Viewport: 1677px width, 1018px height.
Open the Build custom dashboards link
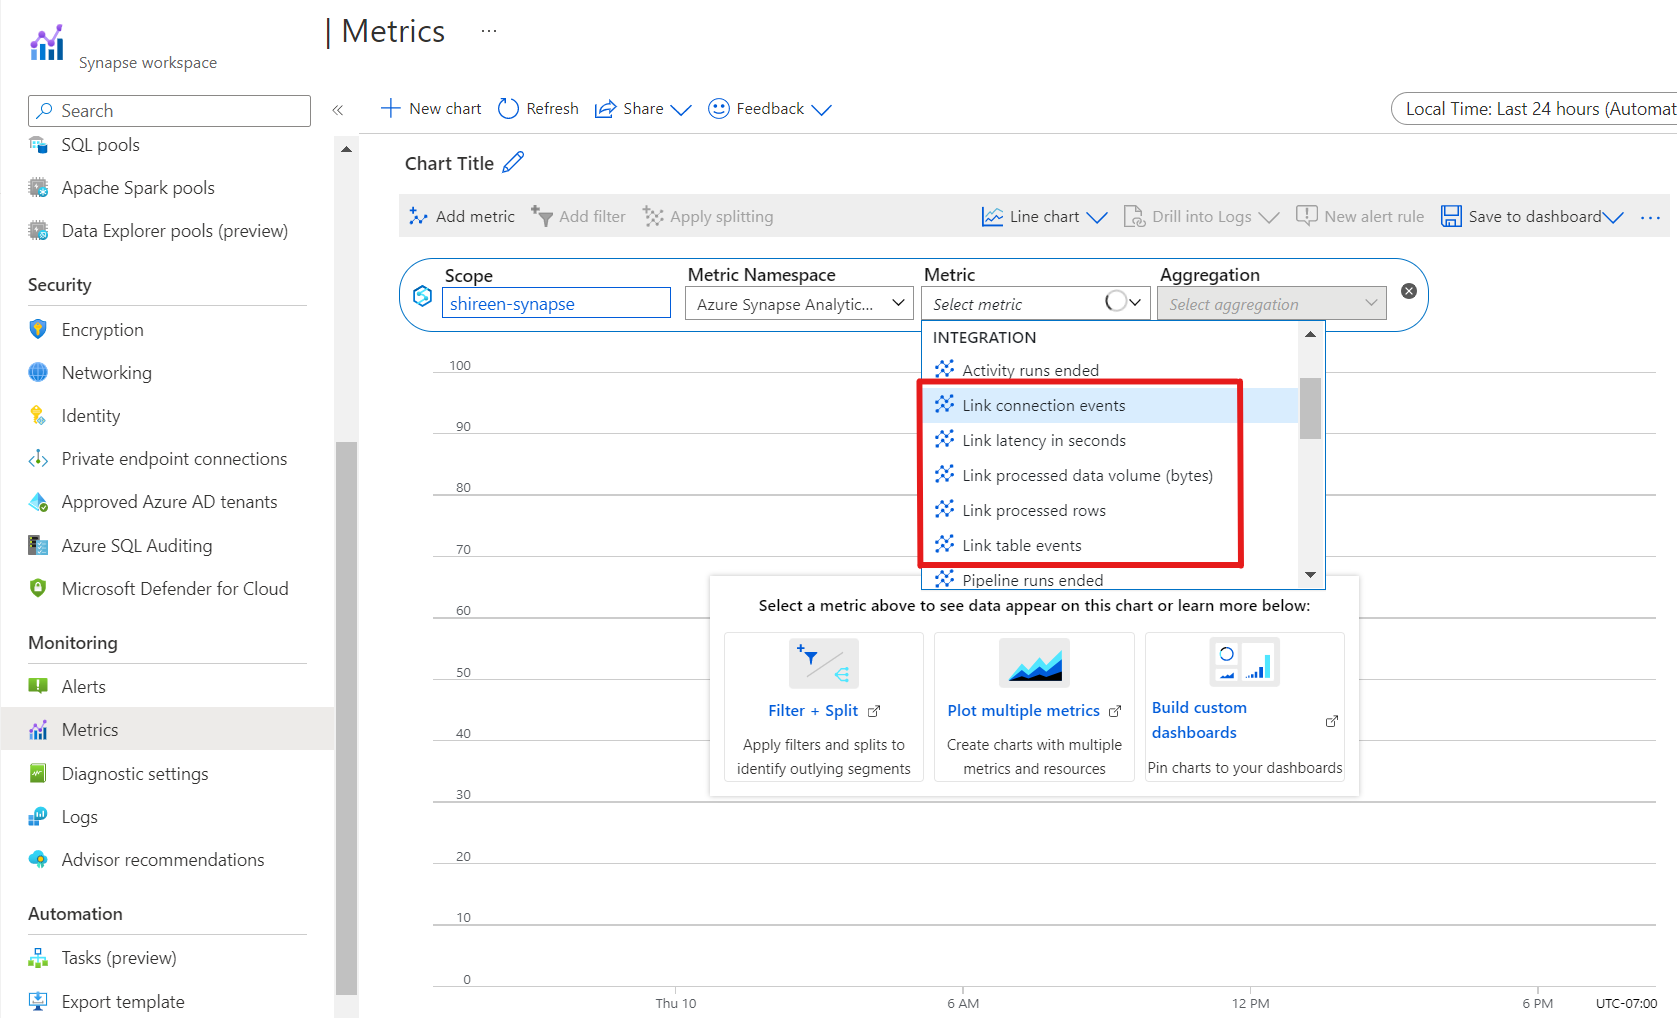tap(1200, 720)
